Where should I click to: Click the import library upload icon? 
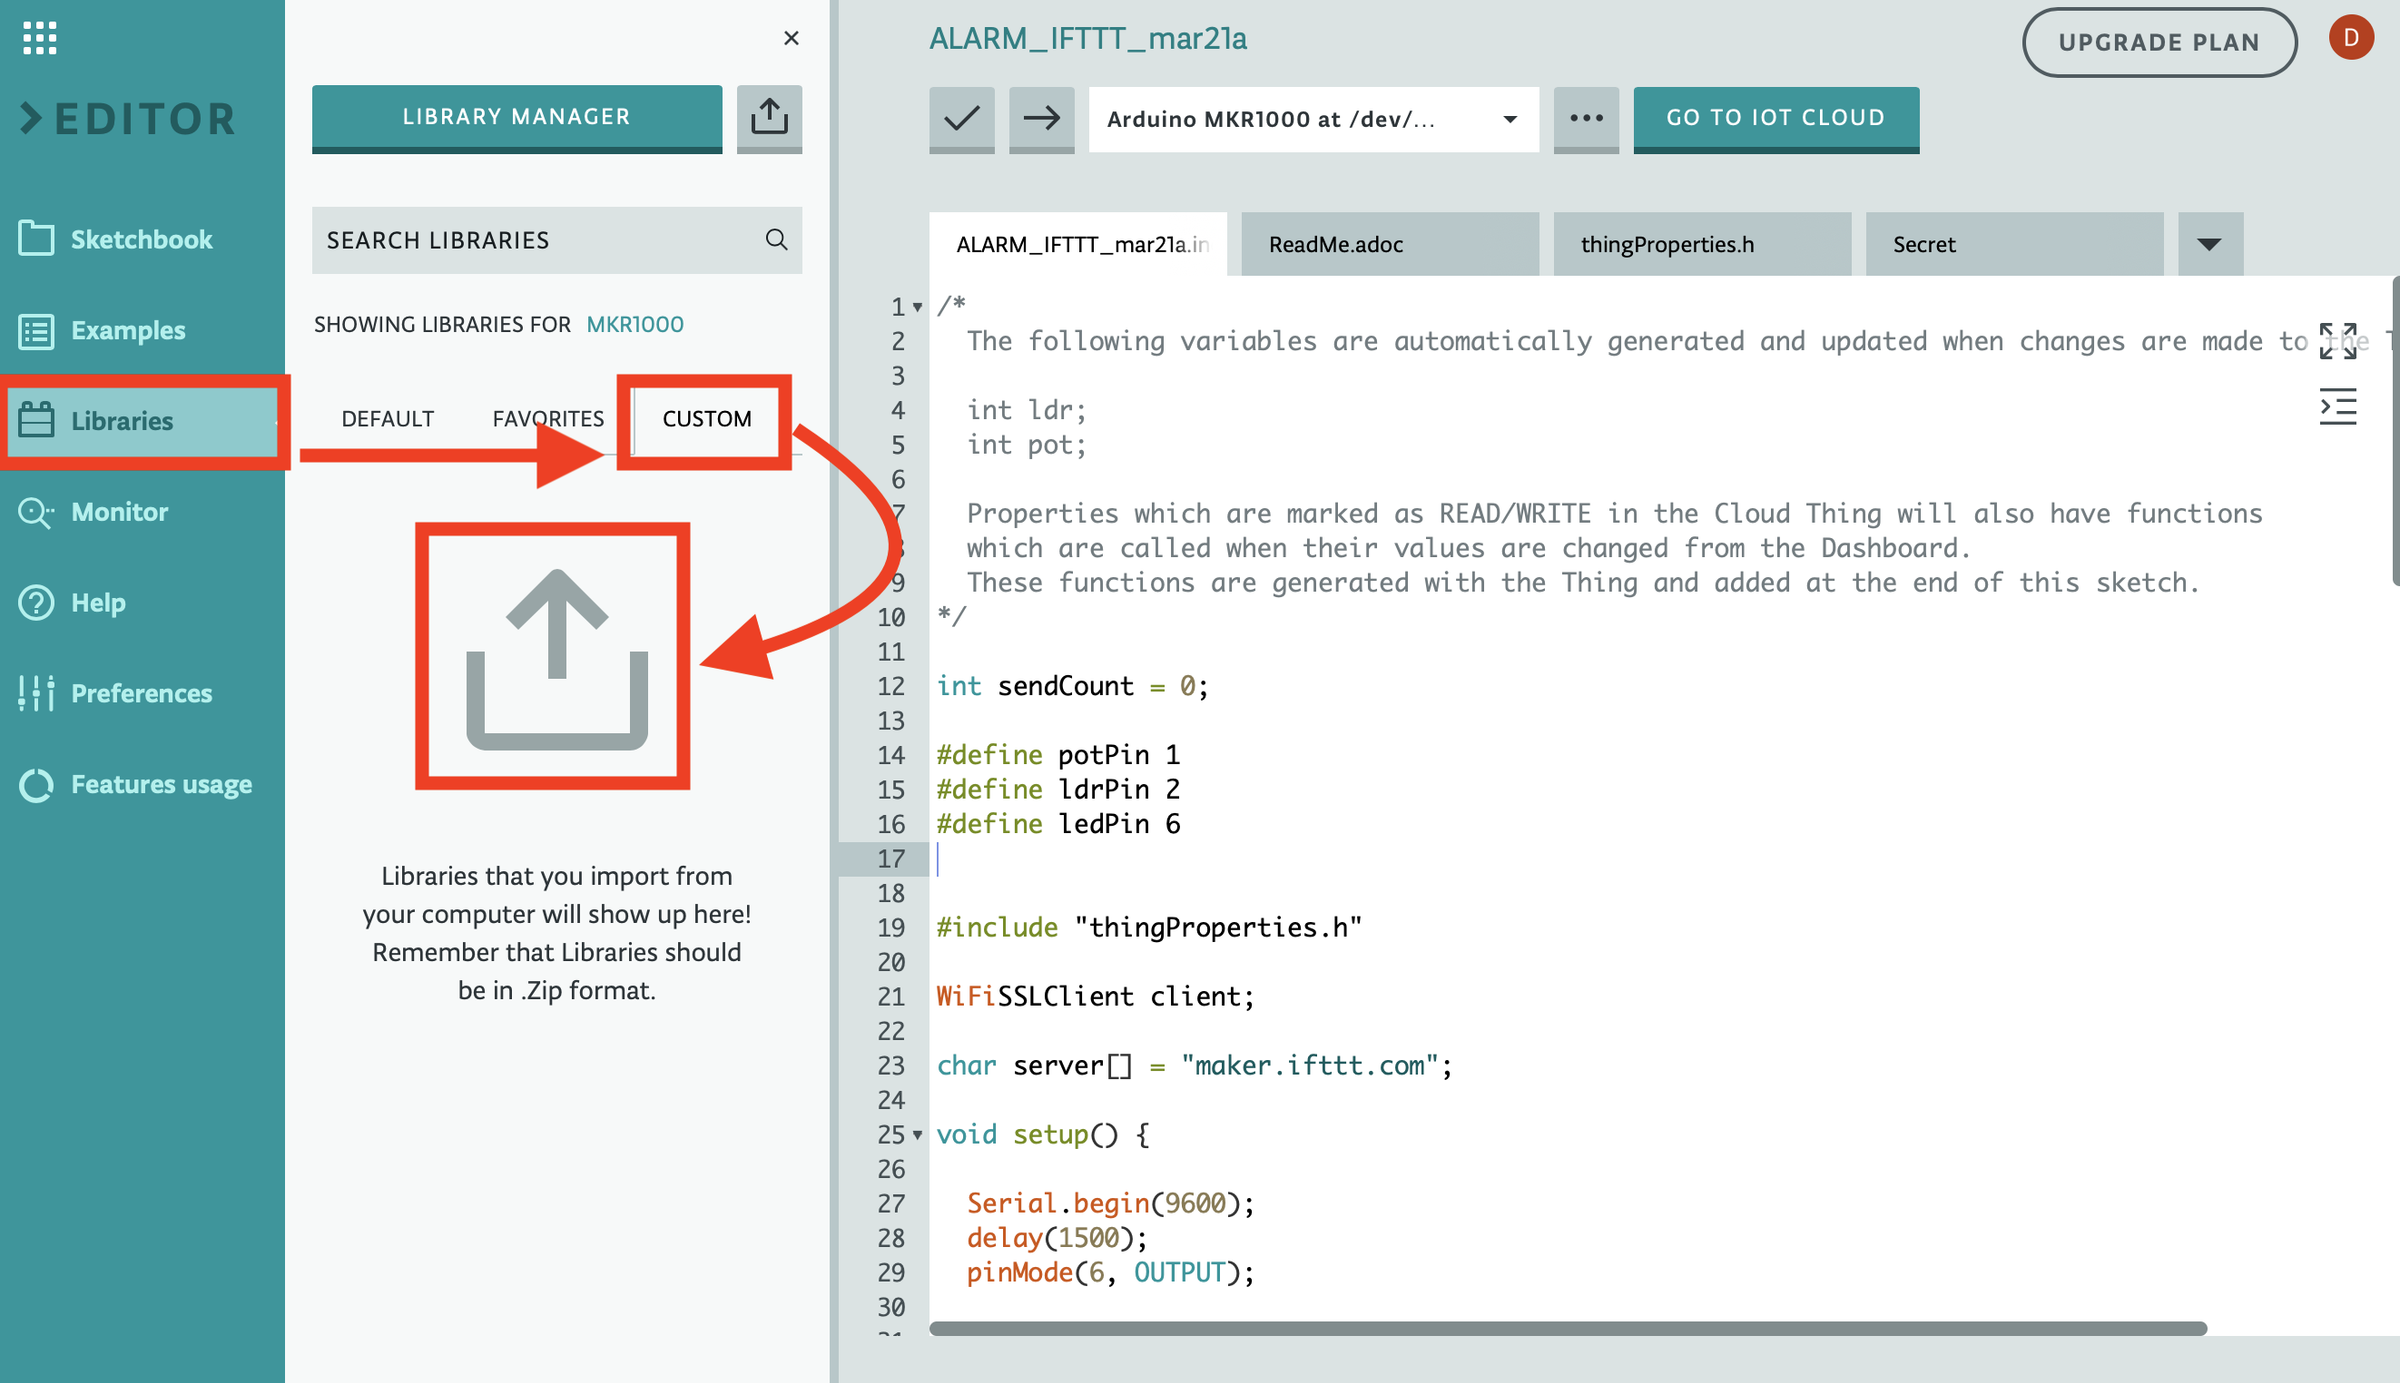pos(769,117)
